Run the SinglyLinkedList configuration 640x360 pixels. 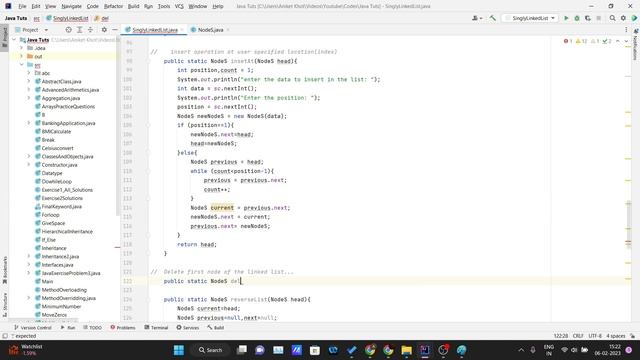click(566, 18)
